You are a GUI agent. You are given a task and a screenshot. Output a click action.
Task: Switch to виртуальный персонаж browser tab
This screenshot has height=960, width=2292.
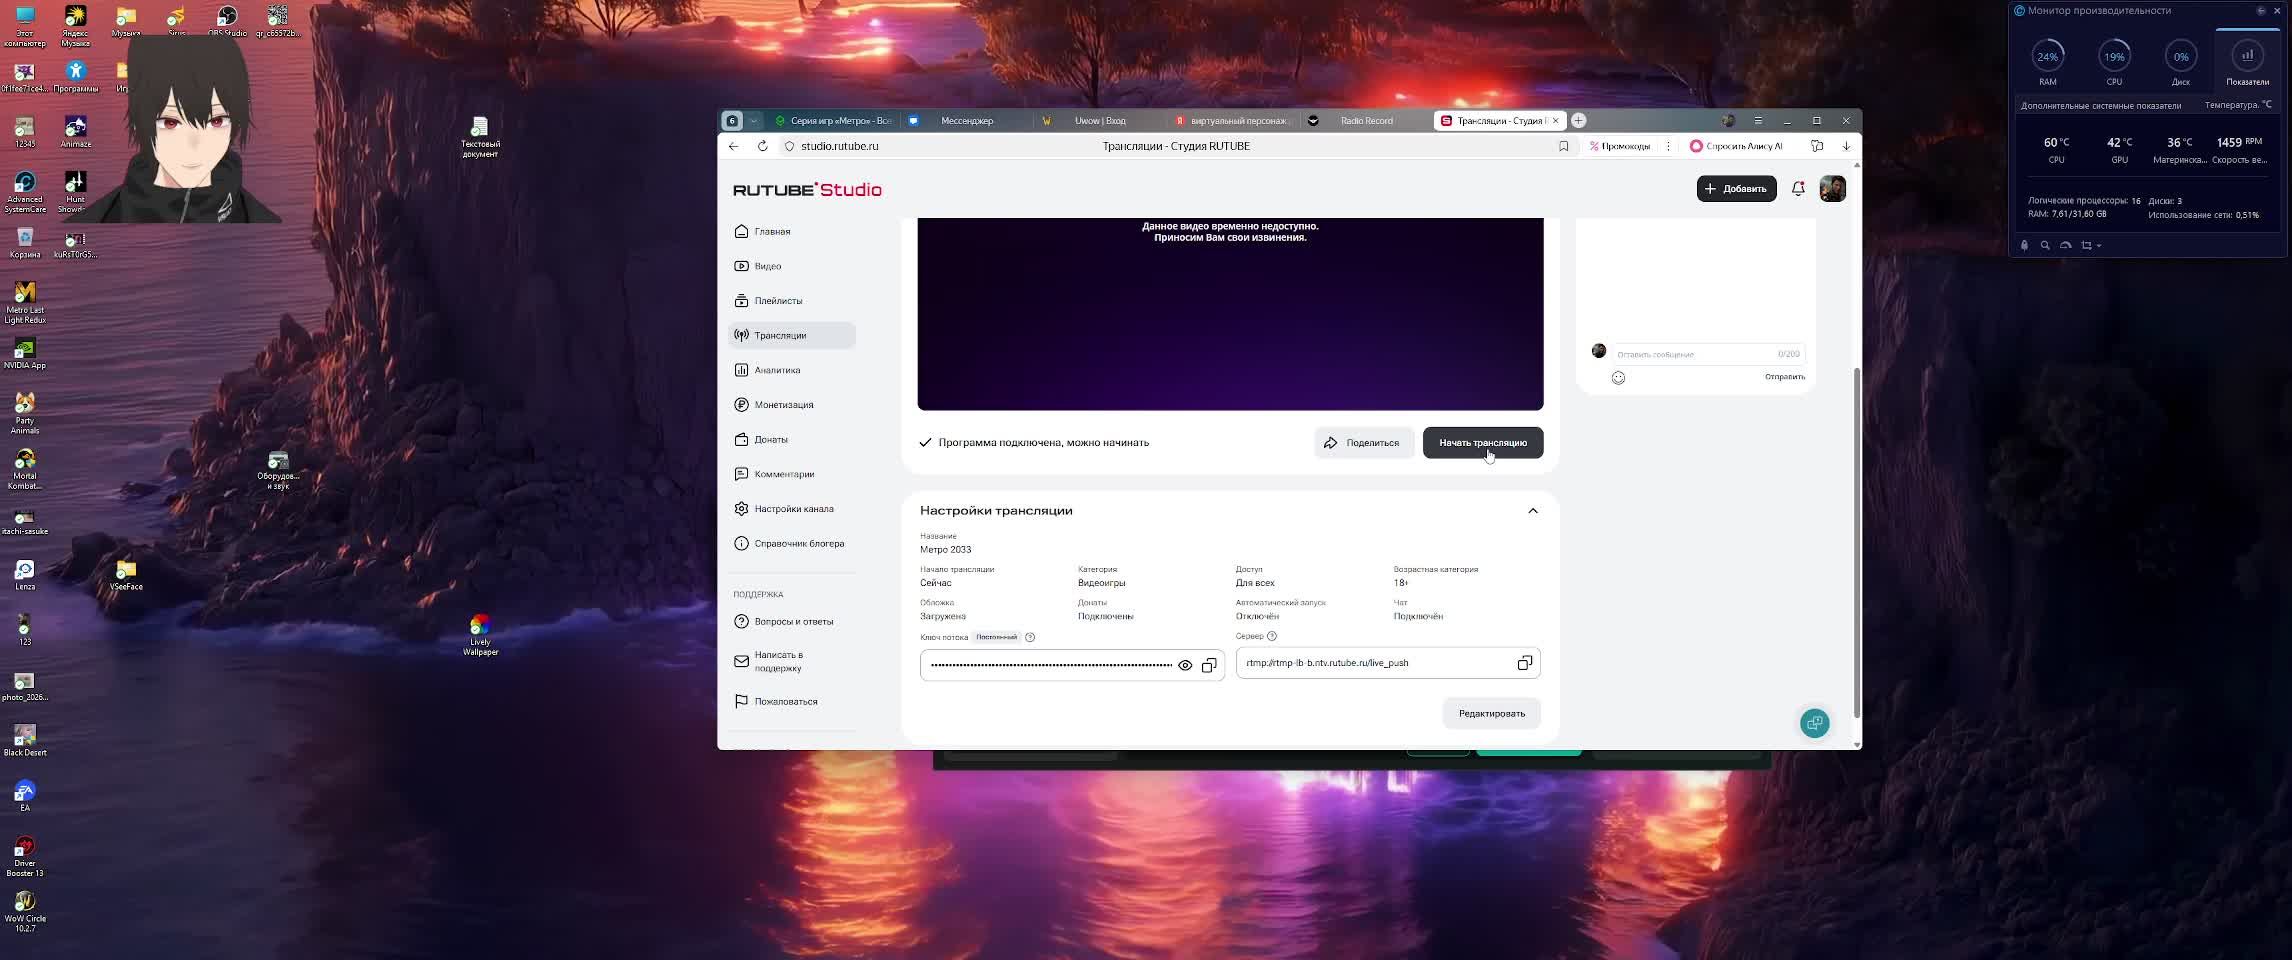point(1232,121)
